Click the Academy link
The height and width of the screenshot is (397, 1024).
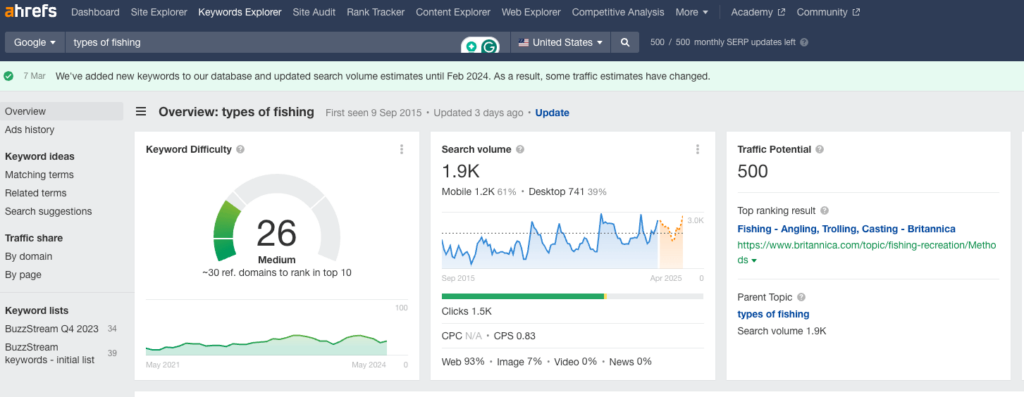pos(753,12)
